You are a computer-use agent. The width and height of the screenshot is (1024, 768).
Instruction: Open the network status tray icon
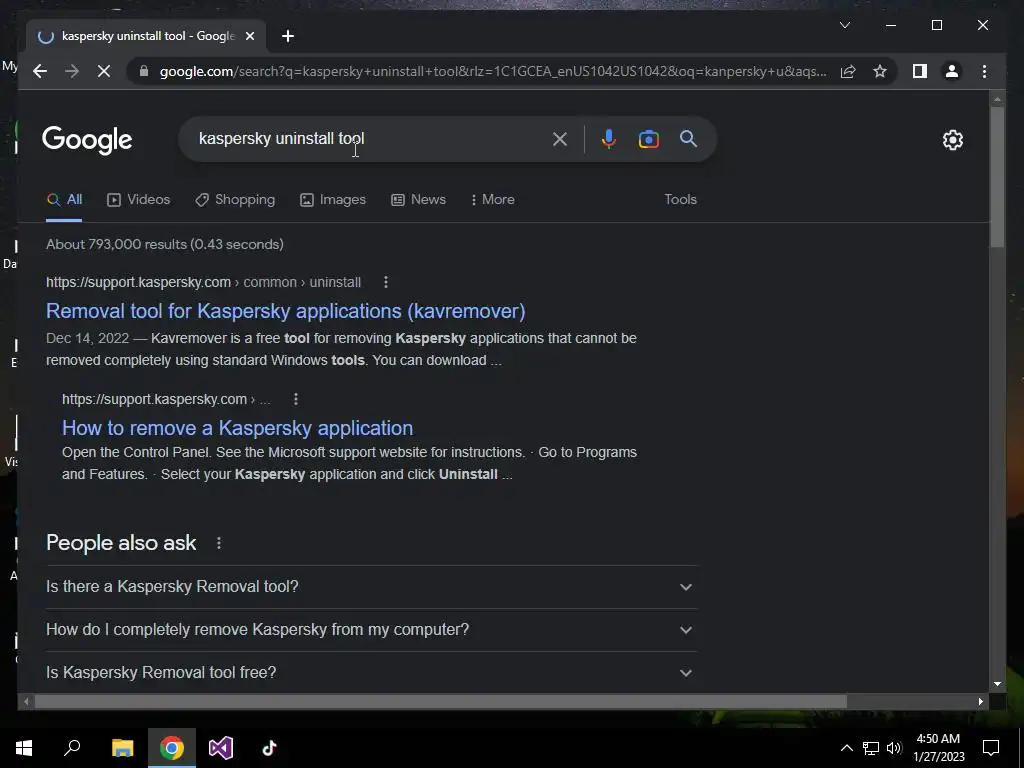871,748
